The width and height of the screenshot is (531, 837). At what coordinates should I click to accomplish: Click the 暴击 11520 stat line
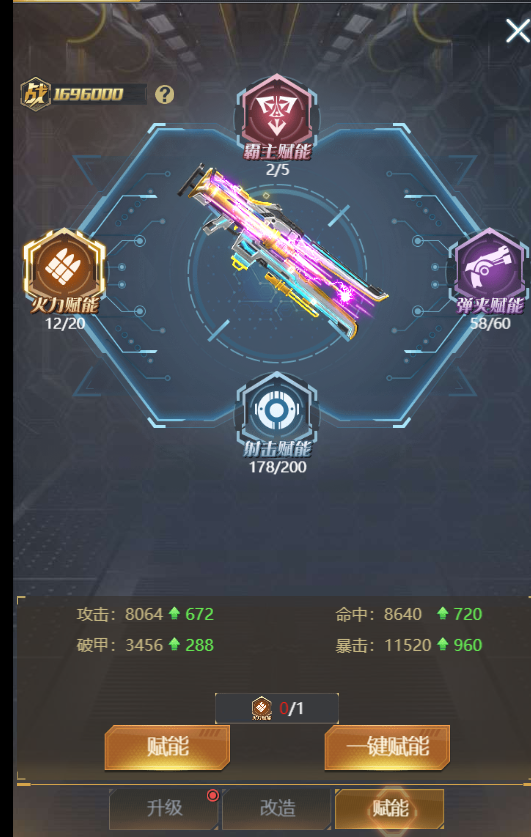(409, 645)
